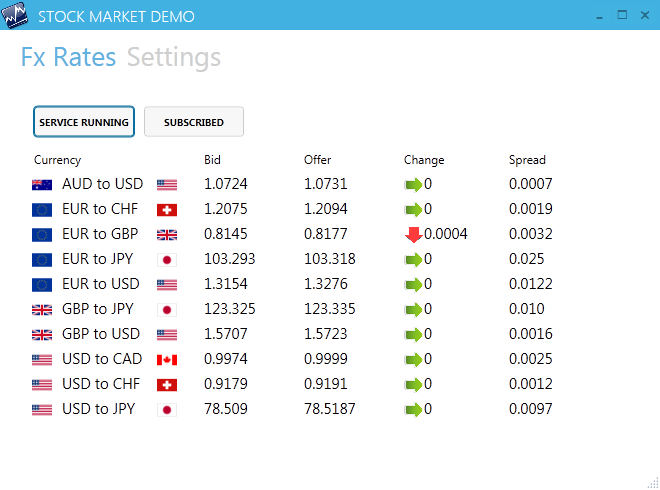
Task: Click the Swiss flag in EUR to CHF row
Action: point(167,210)
